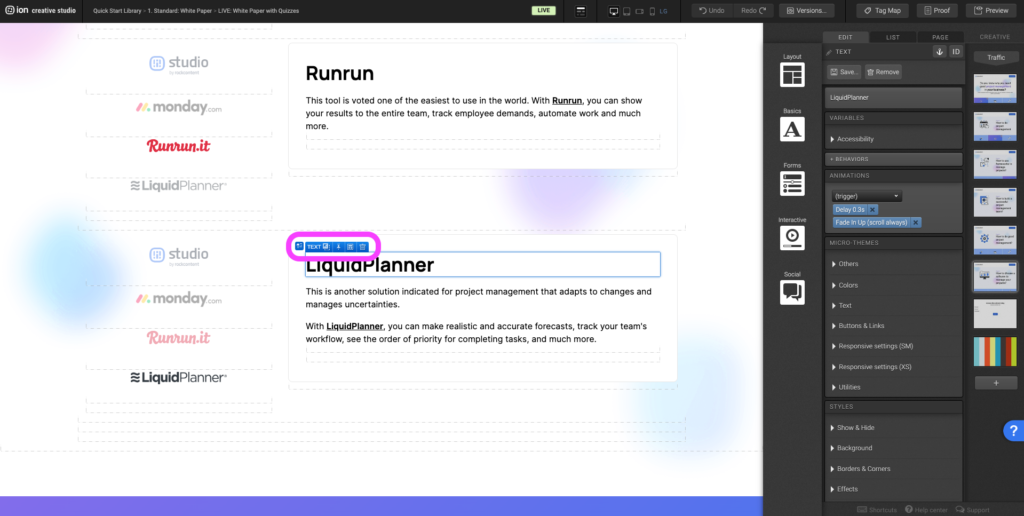Open the blue help question bubble

click(x=1011, y=430)
